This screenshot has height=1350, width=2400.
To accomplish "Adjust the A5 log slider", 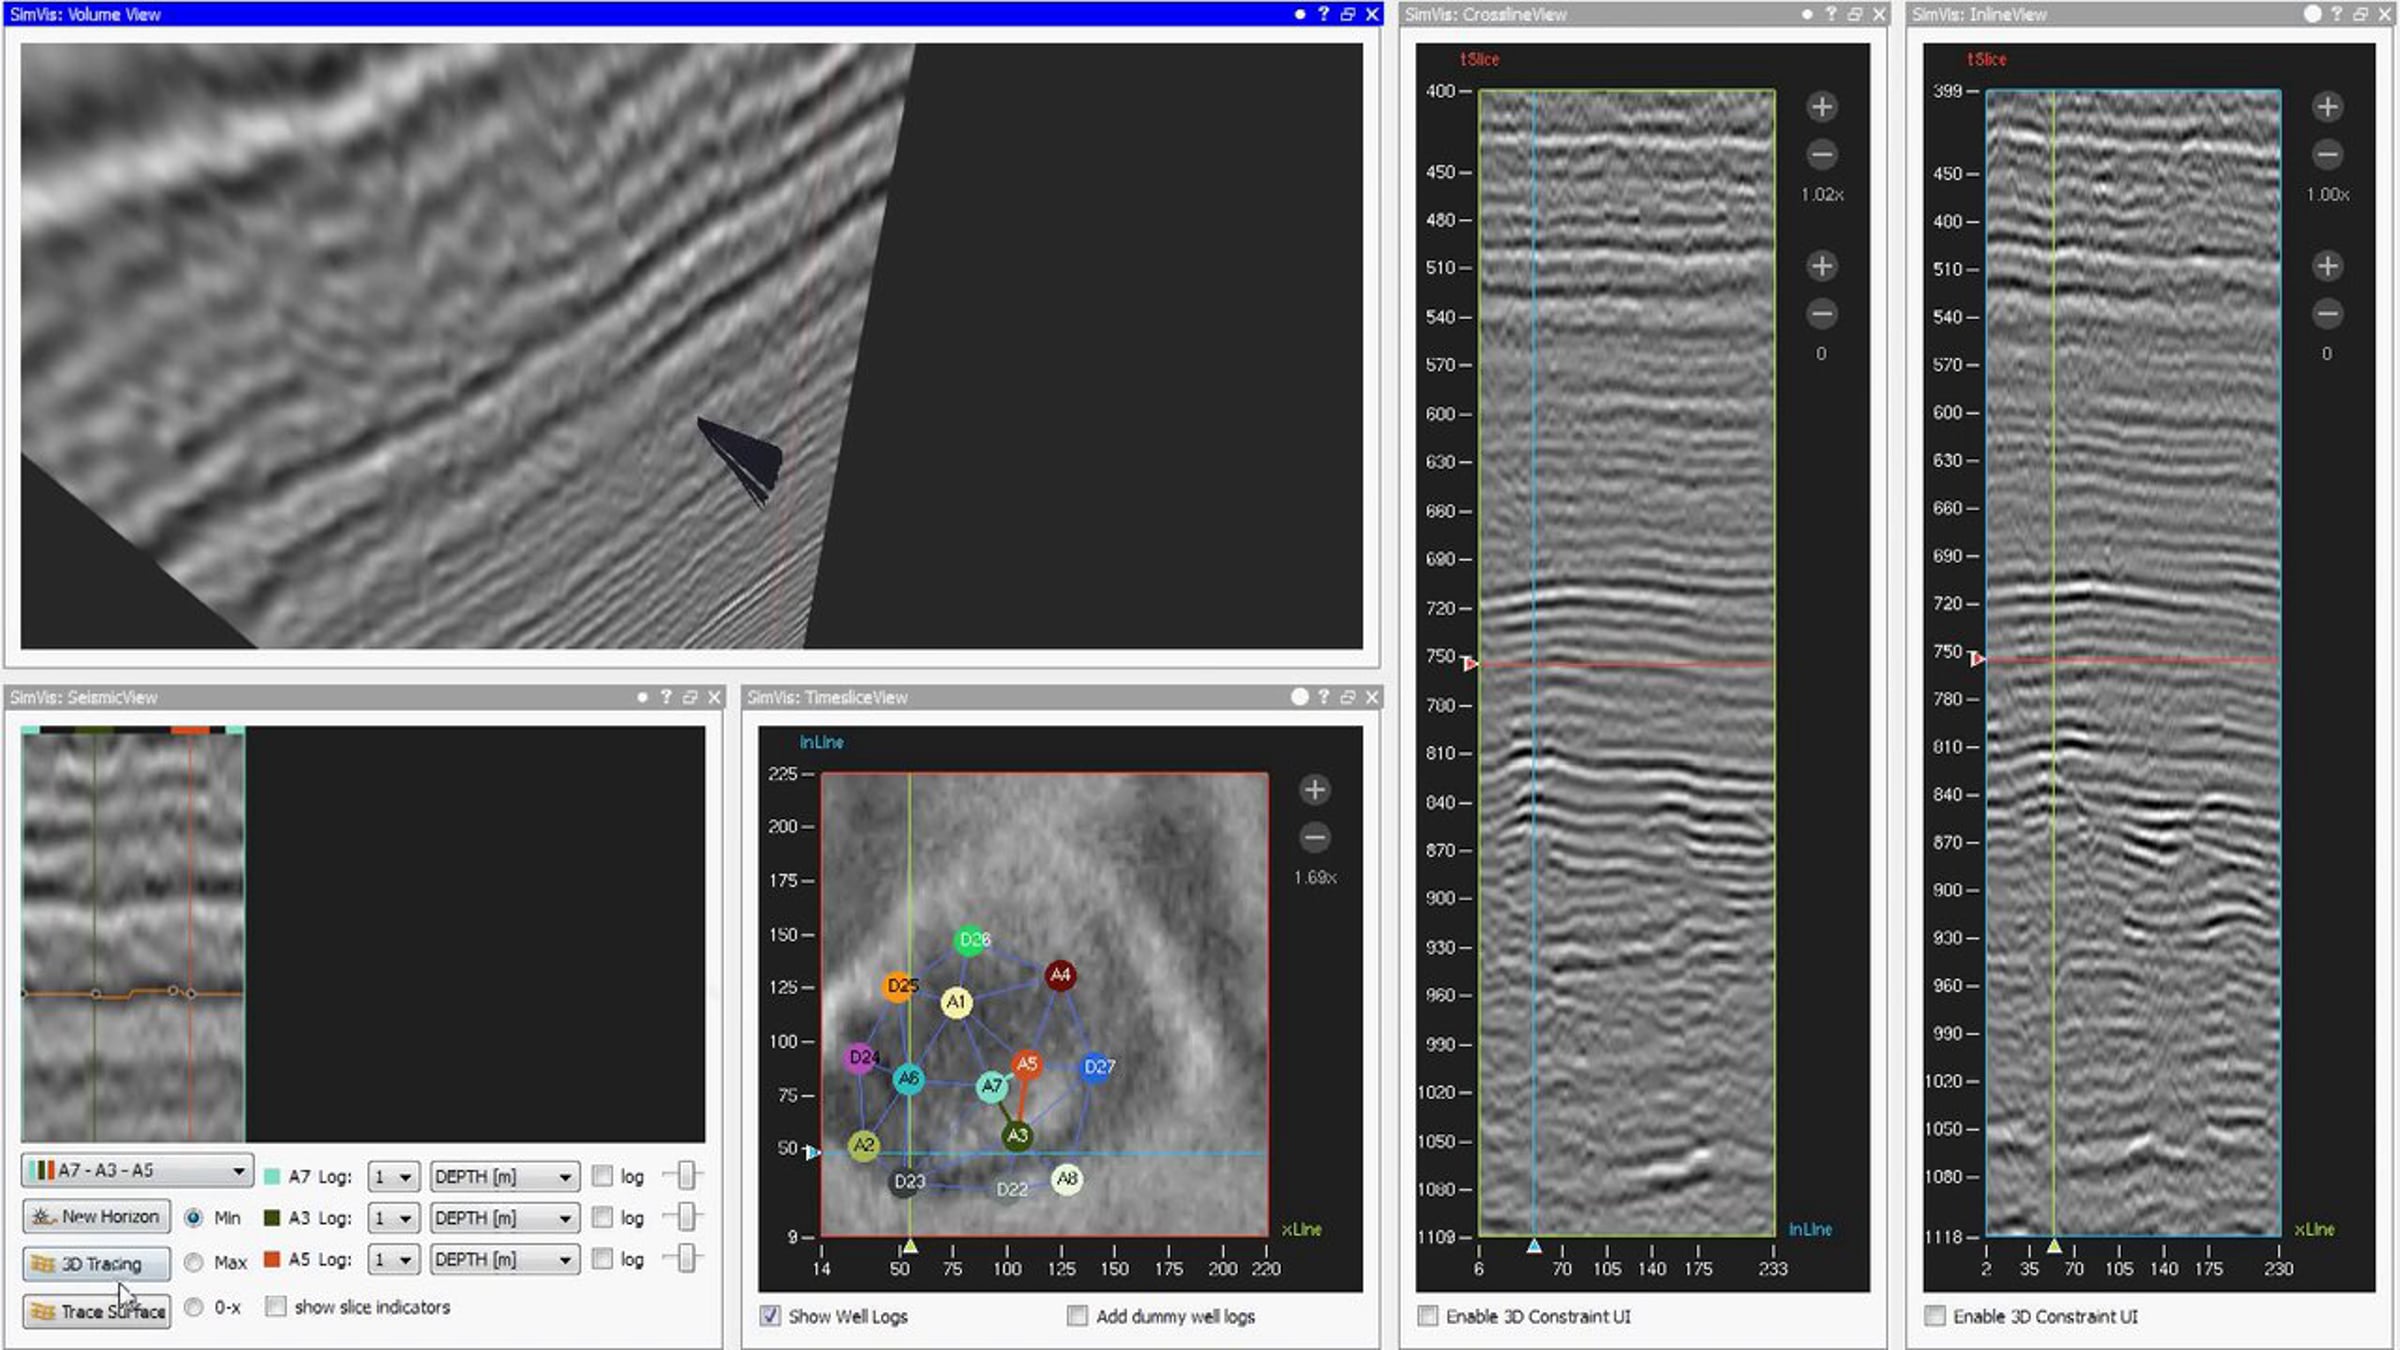I will (684, 1258).
